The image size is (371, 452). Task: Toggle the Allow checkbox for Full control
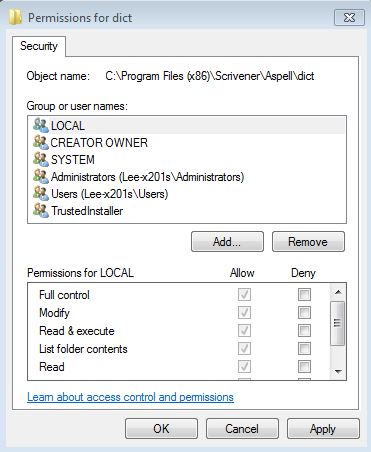pyautogui.click(x=244, y=294)
